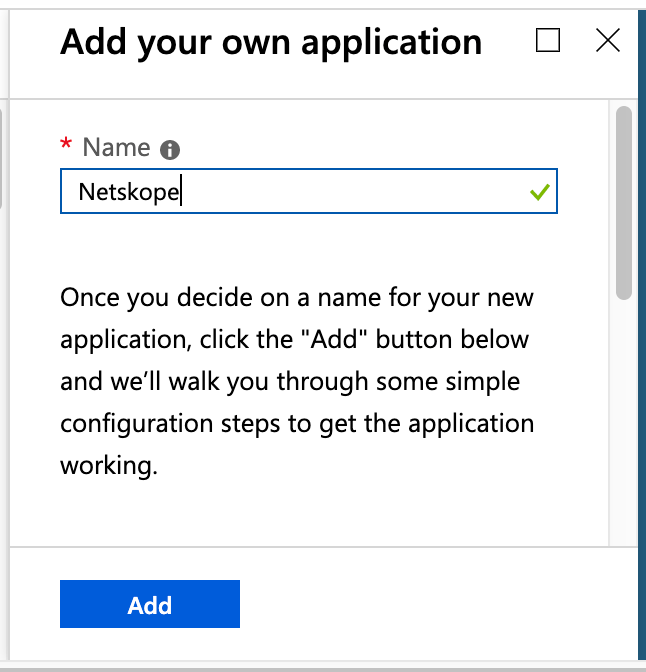Click the green validation checkmark icon

coord(540,192)
